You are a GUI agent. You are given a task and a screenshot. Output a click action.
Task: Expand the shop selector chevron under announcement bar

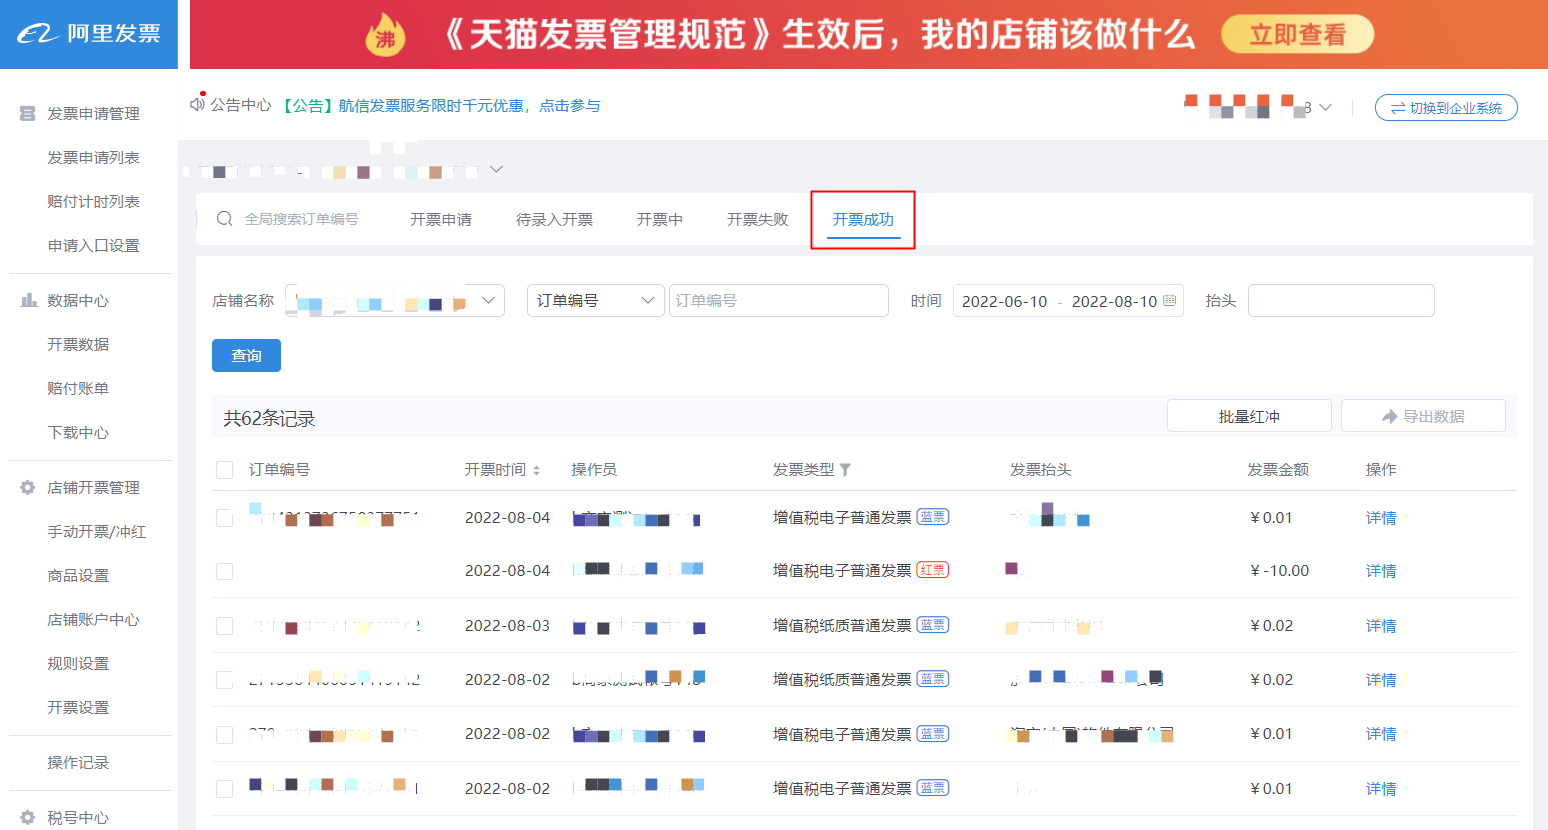[x=496, y=169]
